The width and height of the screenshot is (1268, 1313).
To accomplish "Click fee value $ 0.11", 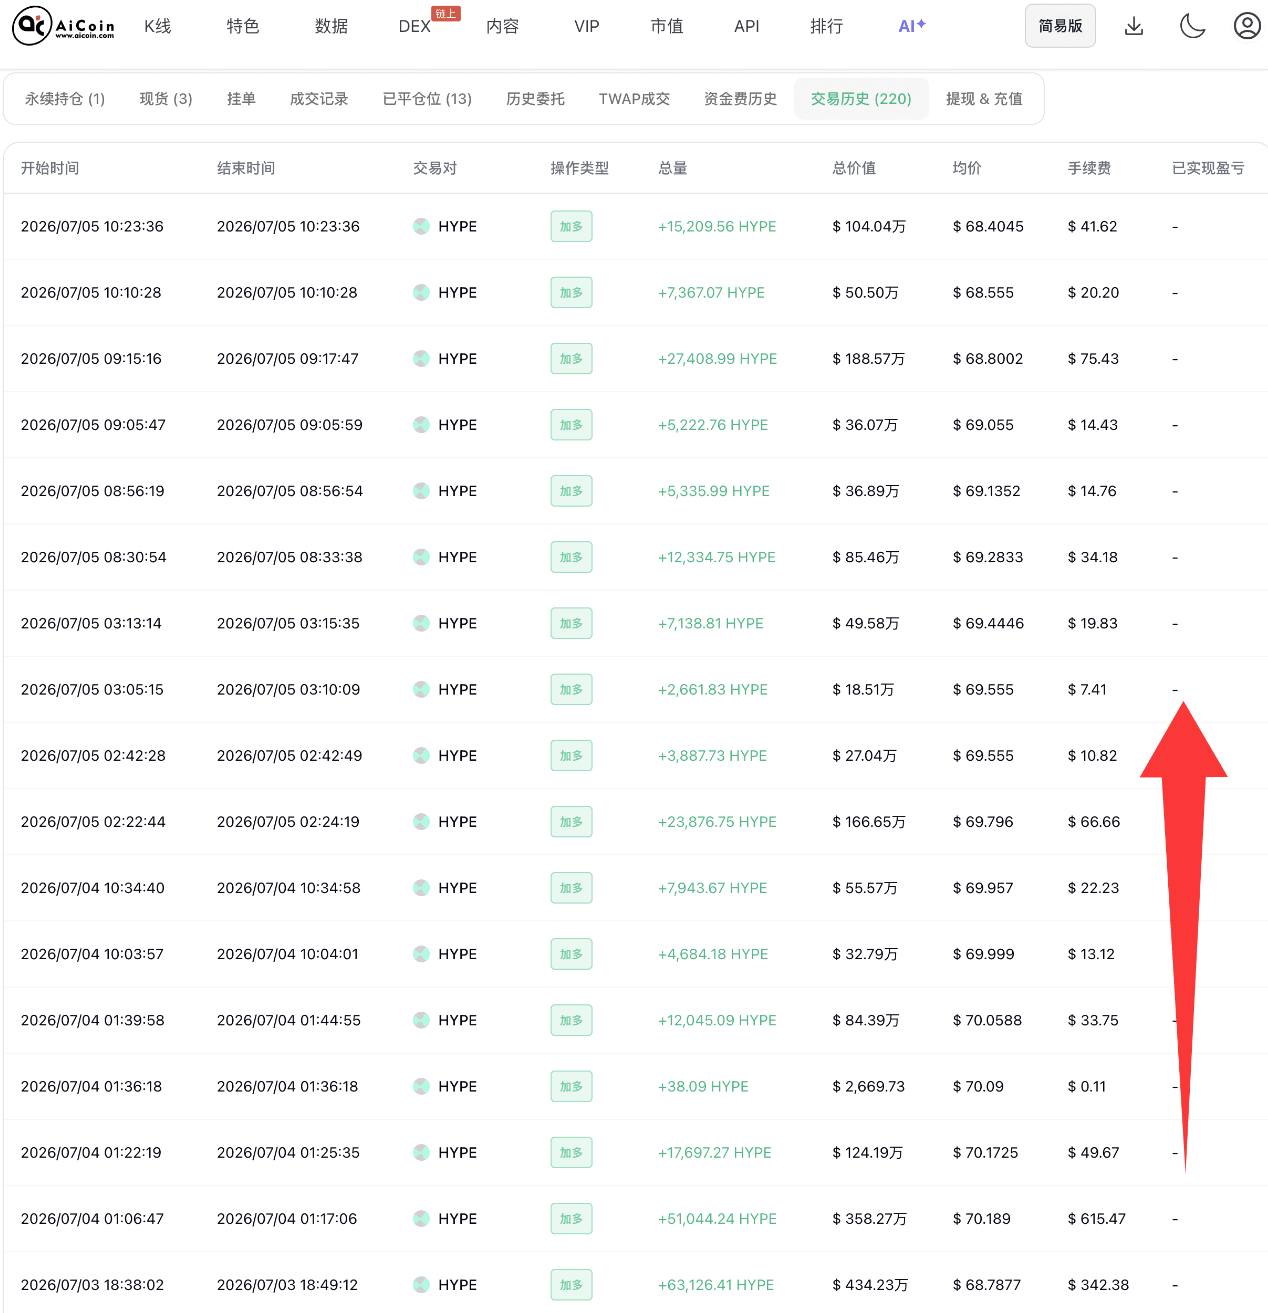I will click(1086, 1087).
